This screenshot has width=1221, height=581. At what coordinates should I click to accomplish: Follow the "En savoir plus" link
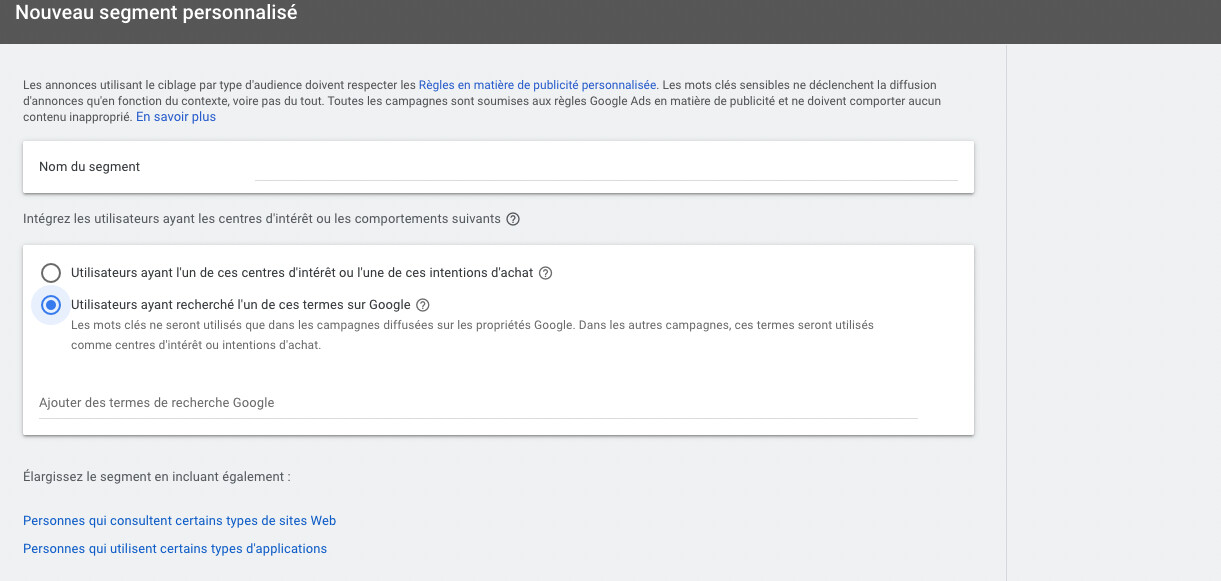point(176,117)
